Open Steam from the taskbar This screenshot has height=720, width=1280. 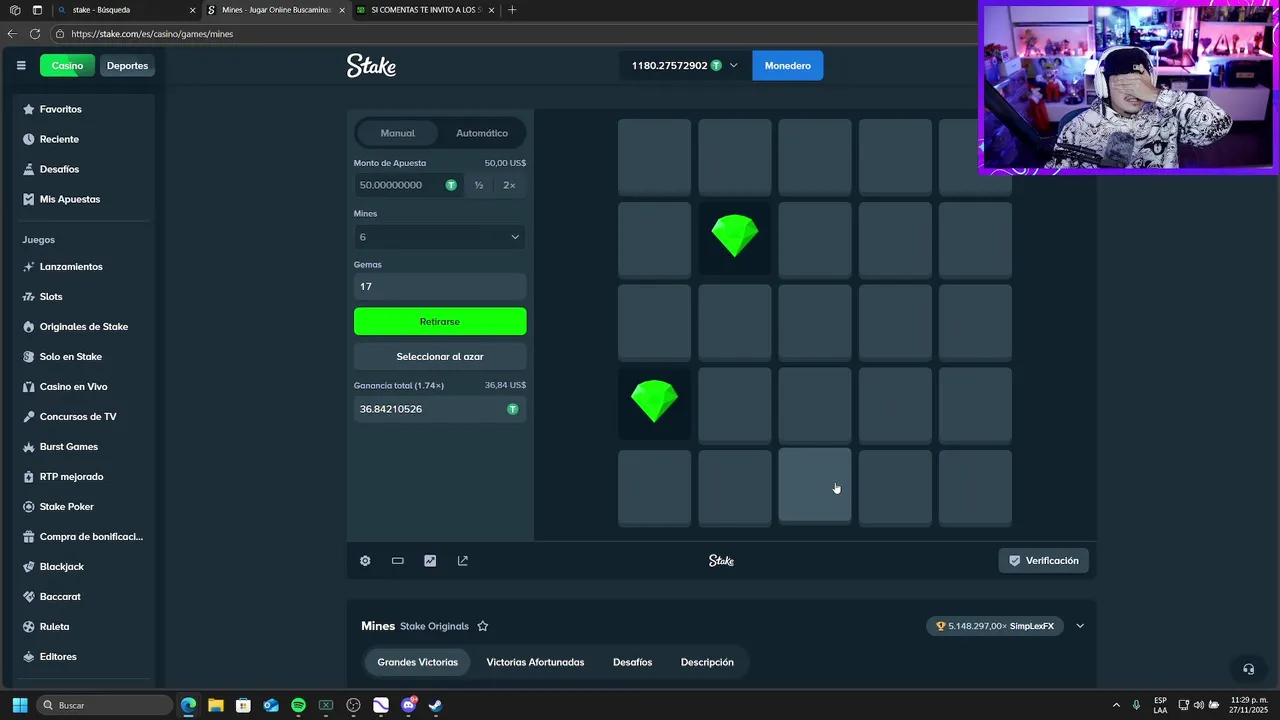[435, 705]
